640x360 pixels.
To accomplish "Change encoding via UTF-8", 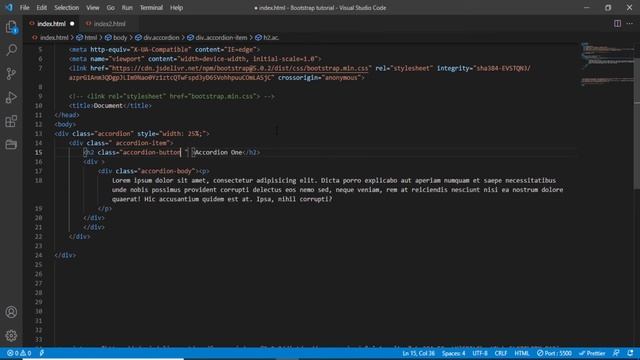I will point(480,353).
